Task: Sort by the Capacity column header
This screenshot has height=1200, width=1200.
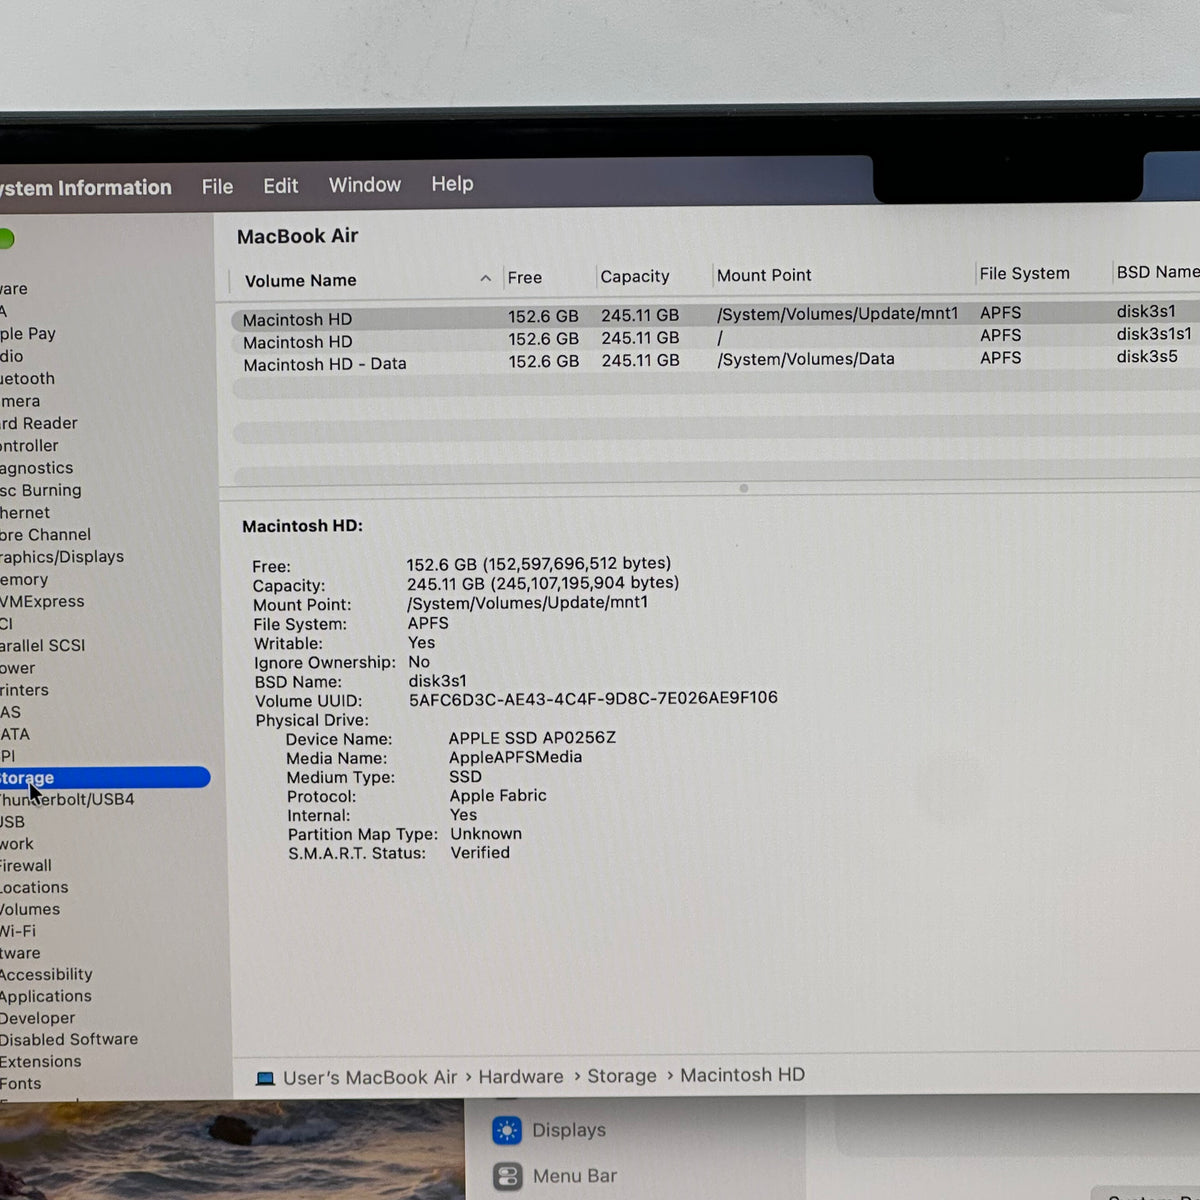Action: click(635, 277)
